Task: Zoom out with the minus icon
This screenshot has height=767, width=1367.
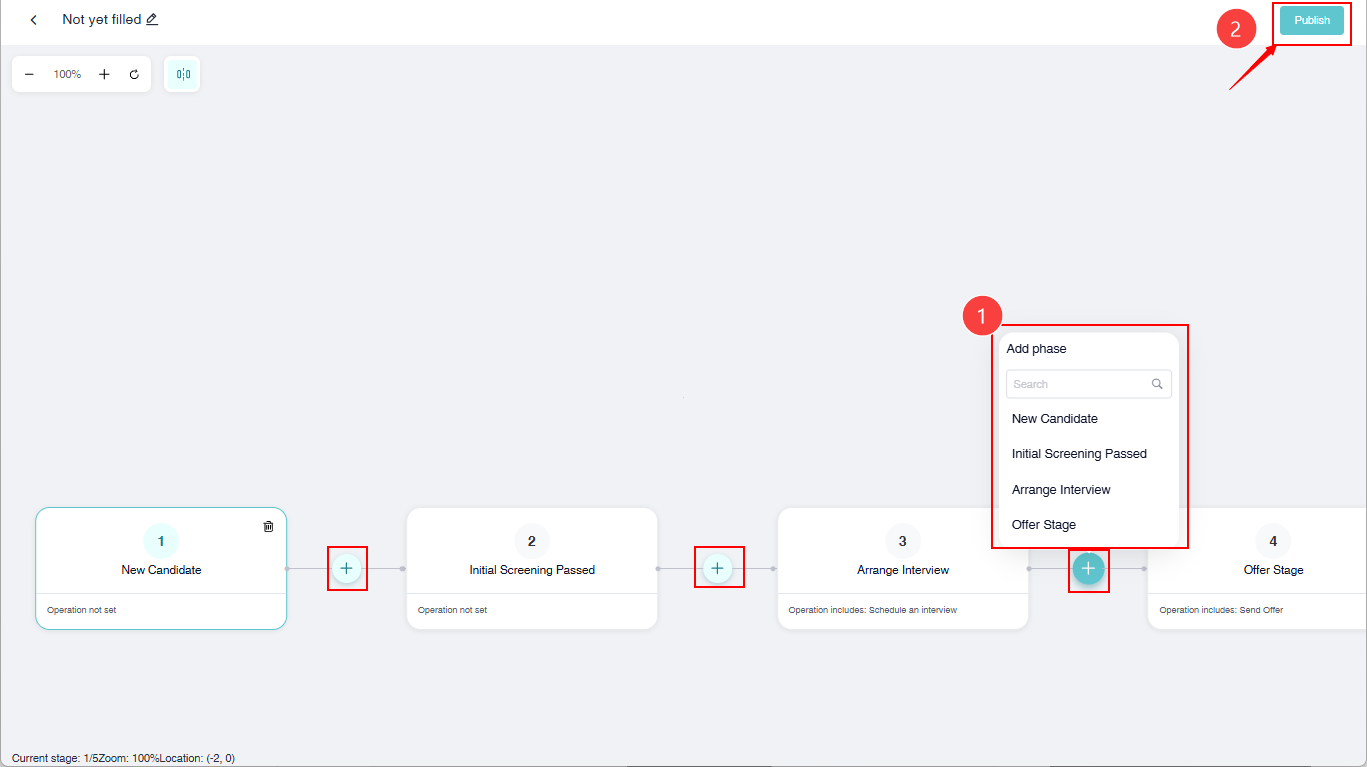Action: tap(29, 74)
